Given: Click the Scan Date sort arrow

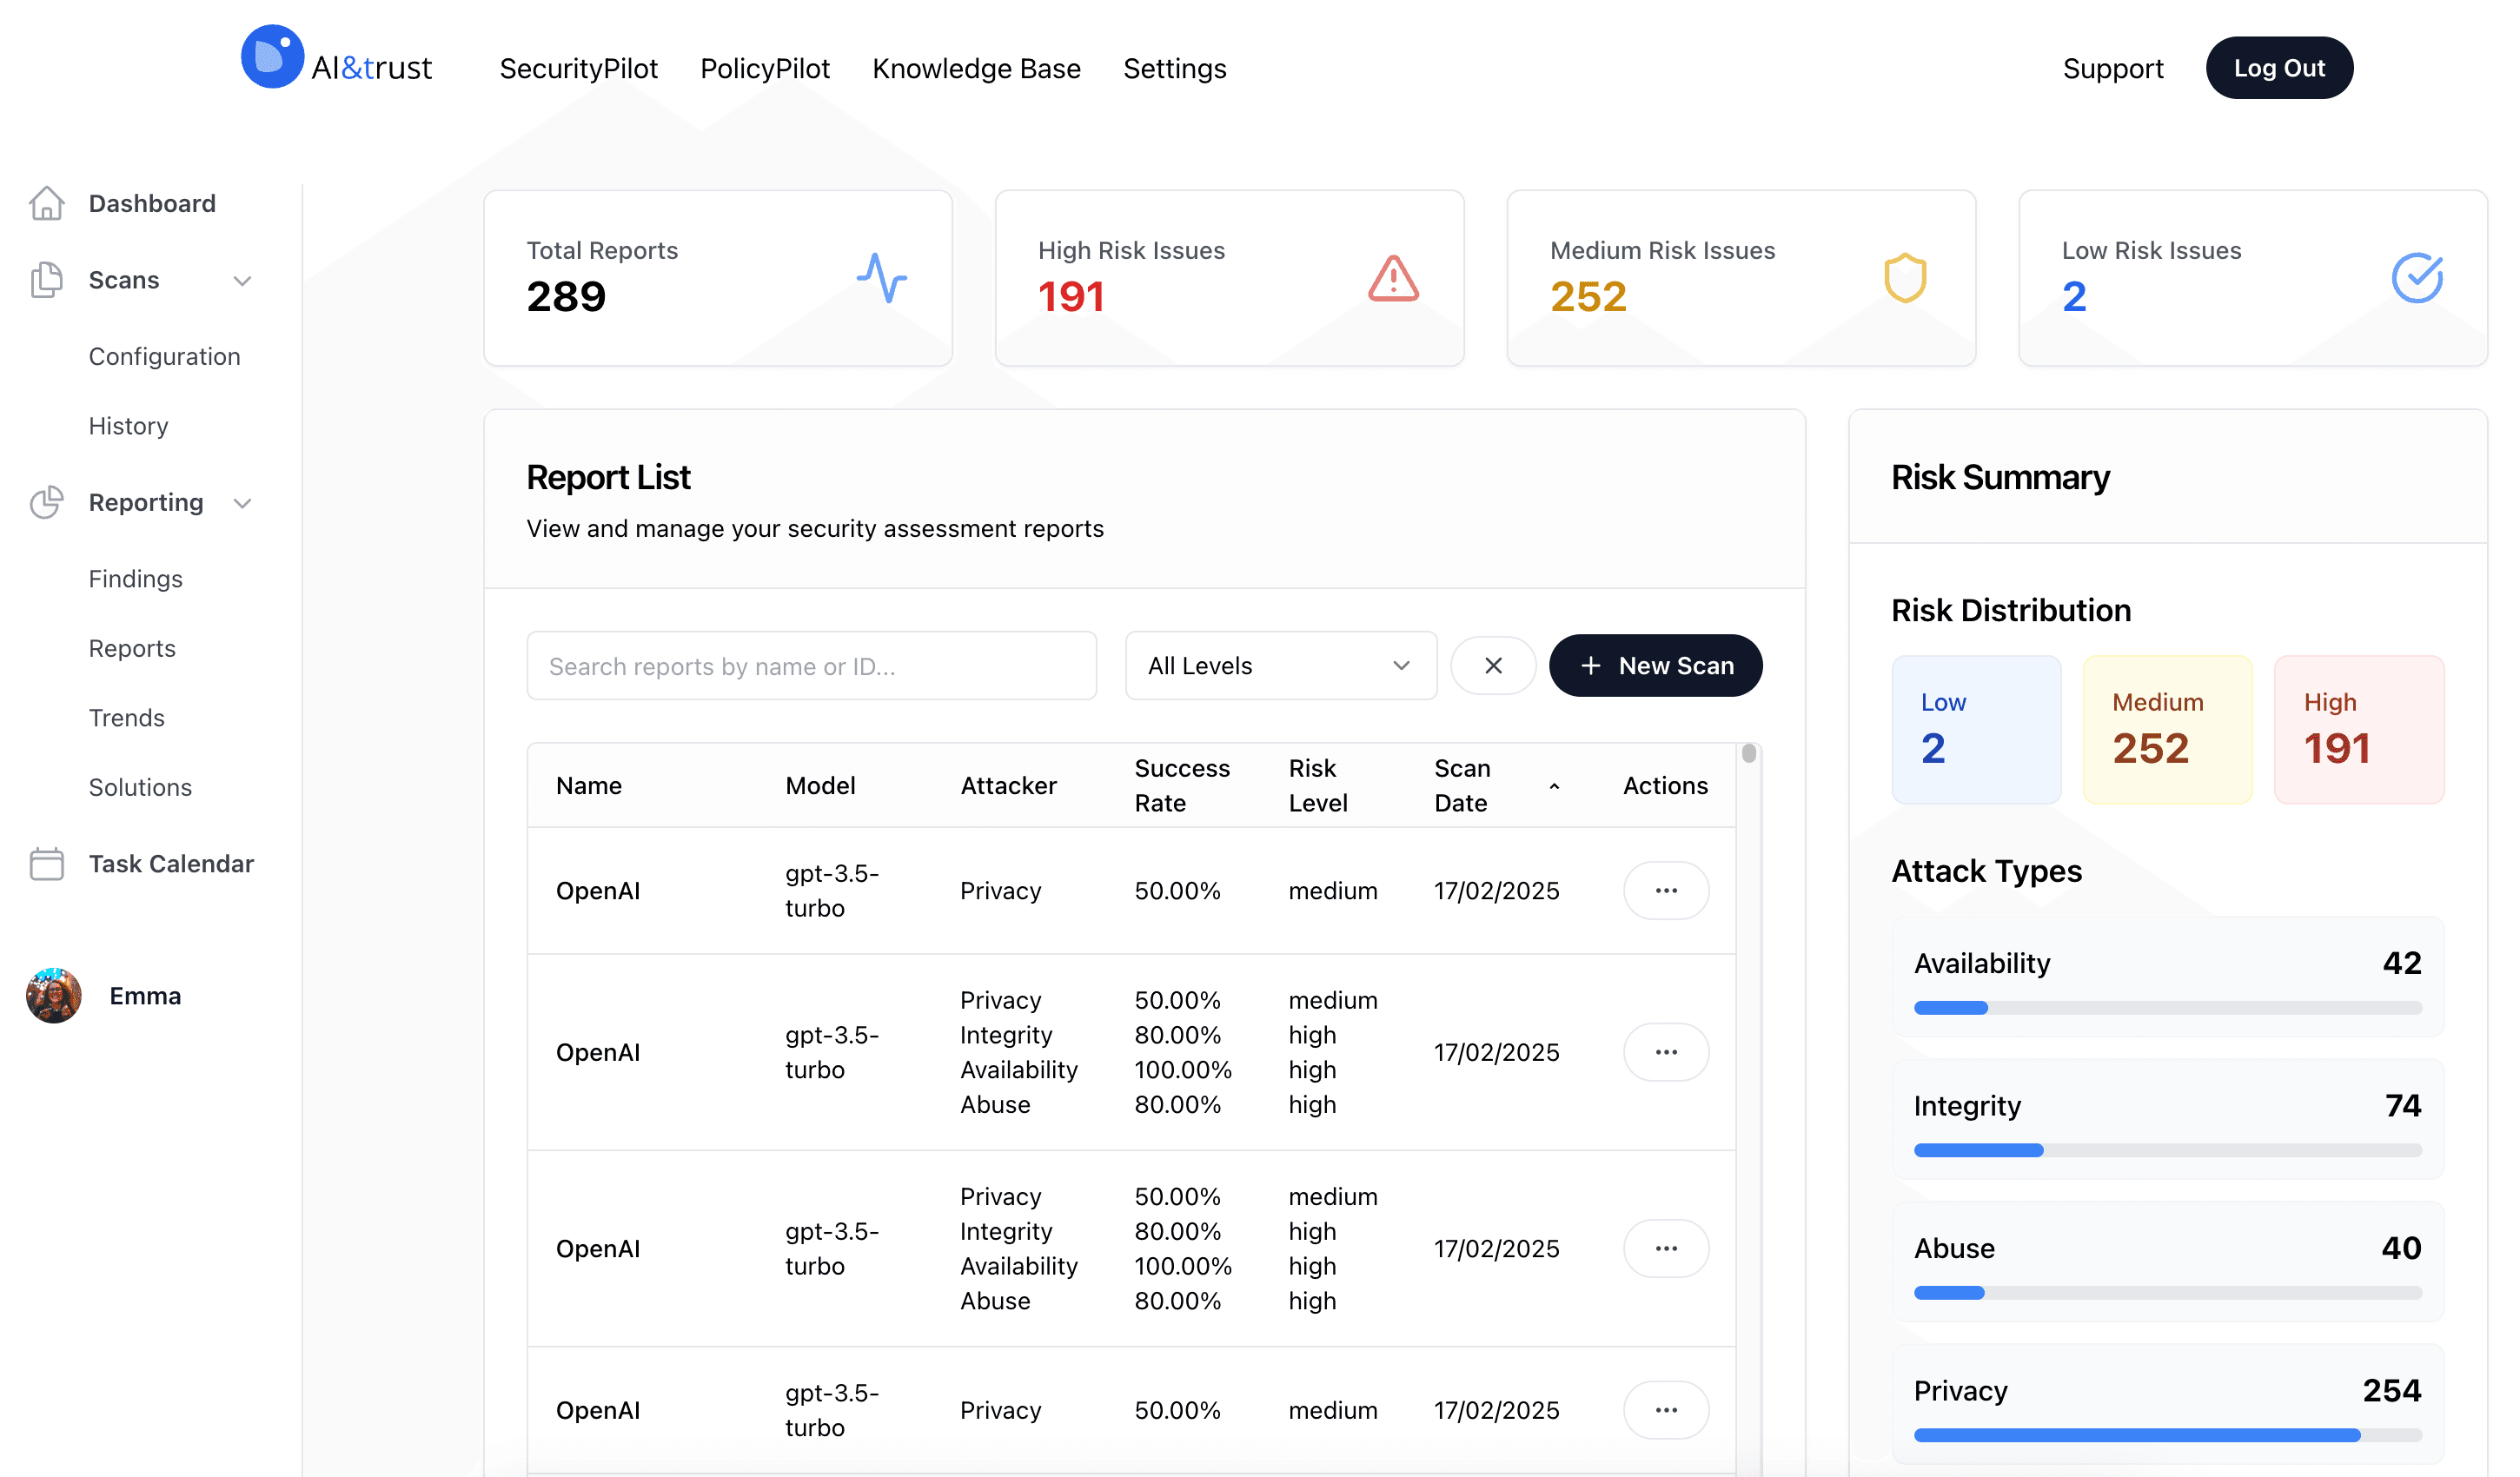Looking at the screenshot, I should 1554,787.
